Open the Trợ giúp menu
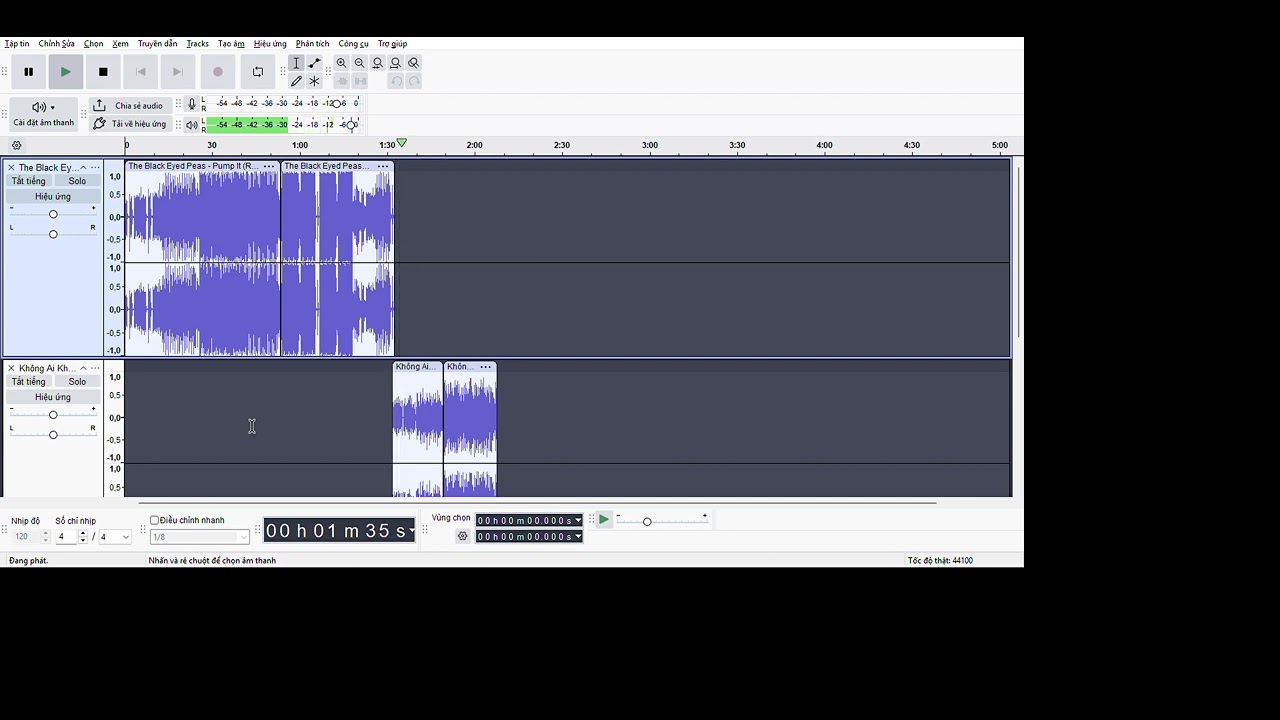Viewport: 1280px width, 720px height. (x=392, y=44)
